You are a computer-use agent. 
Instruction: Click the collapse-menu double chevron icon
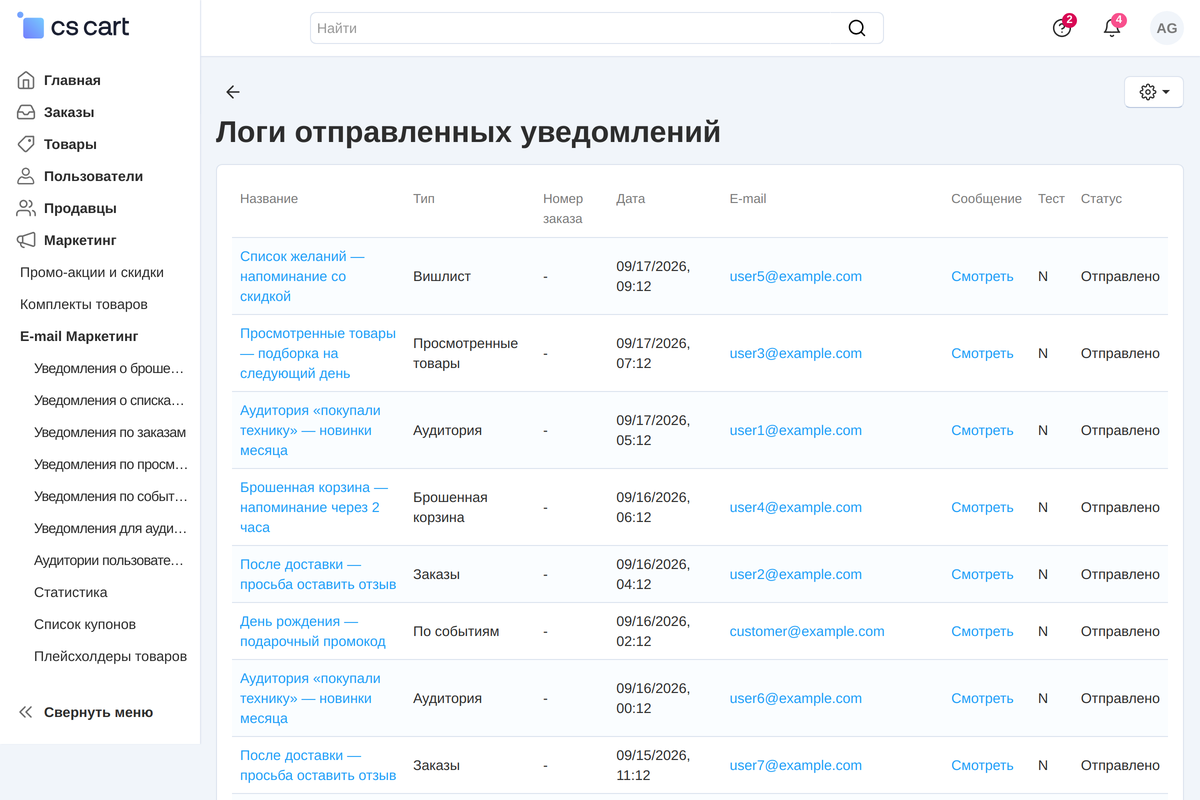point(26,712)
